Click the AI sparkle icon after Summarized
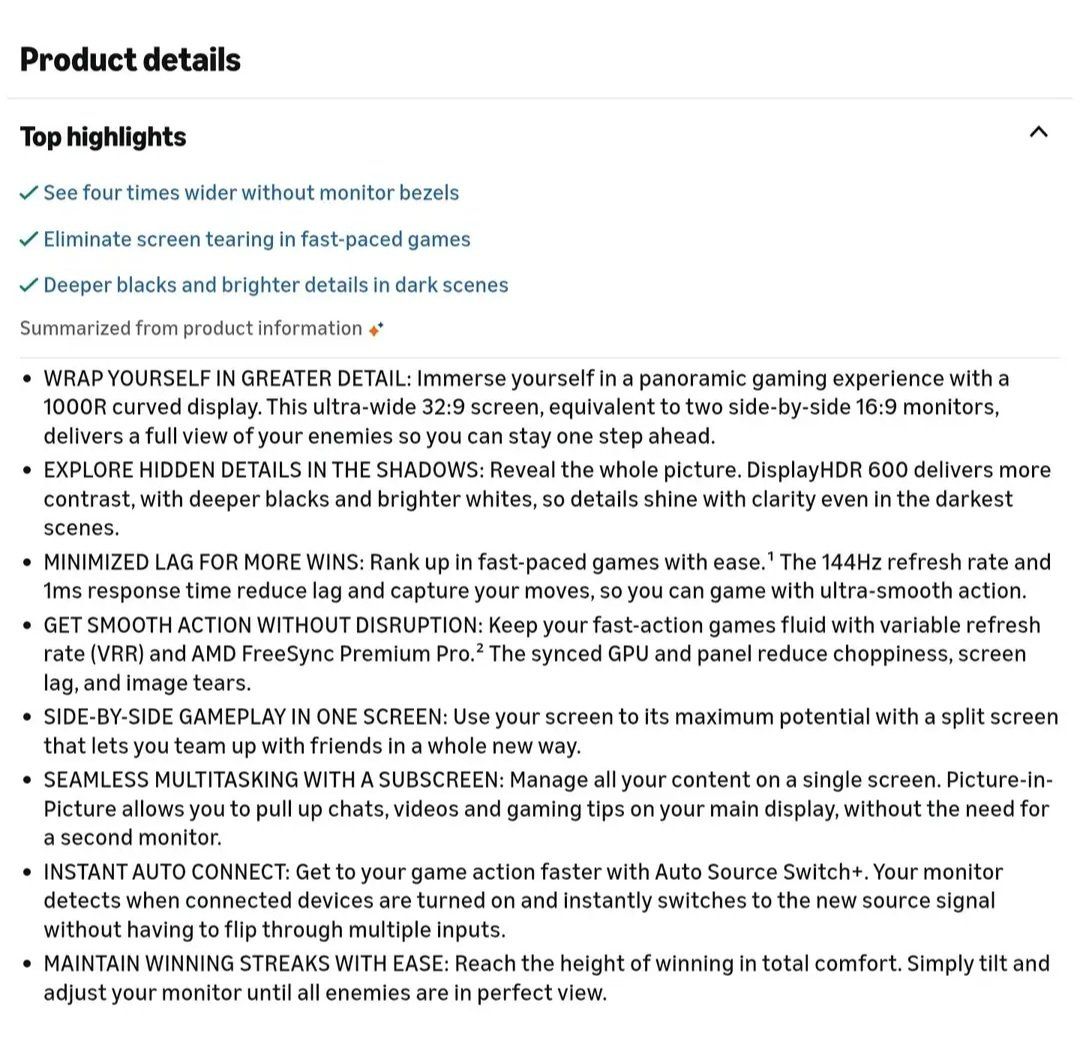 375,329
